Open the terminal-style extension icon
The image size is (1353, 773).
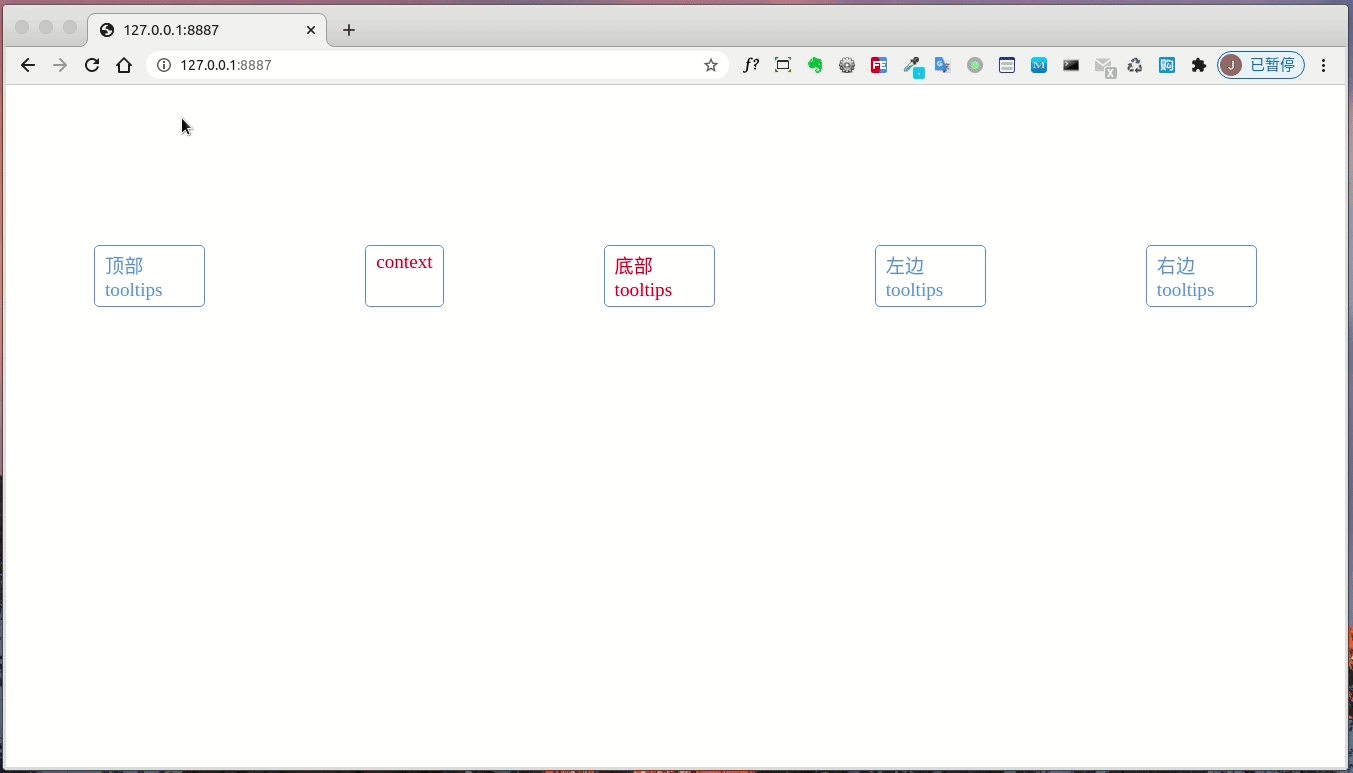pyautogui.click(x=1071, y=65)
